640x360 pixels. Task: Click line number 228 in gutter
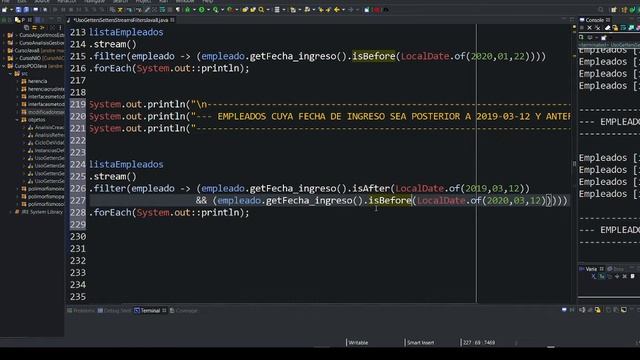coord(78,213)
